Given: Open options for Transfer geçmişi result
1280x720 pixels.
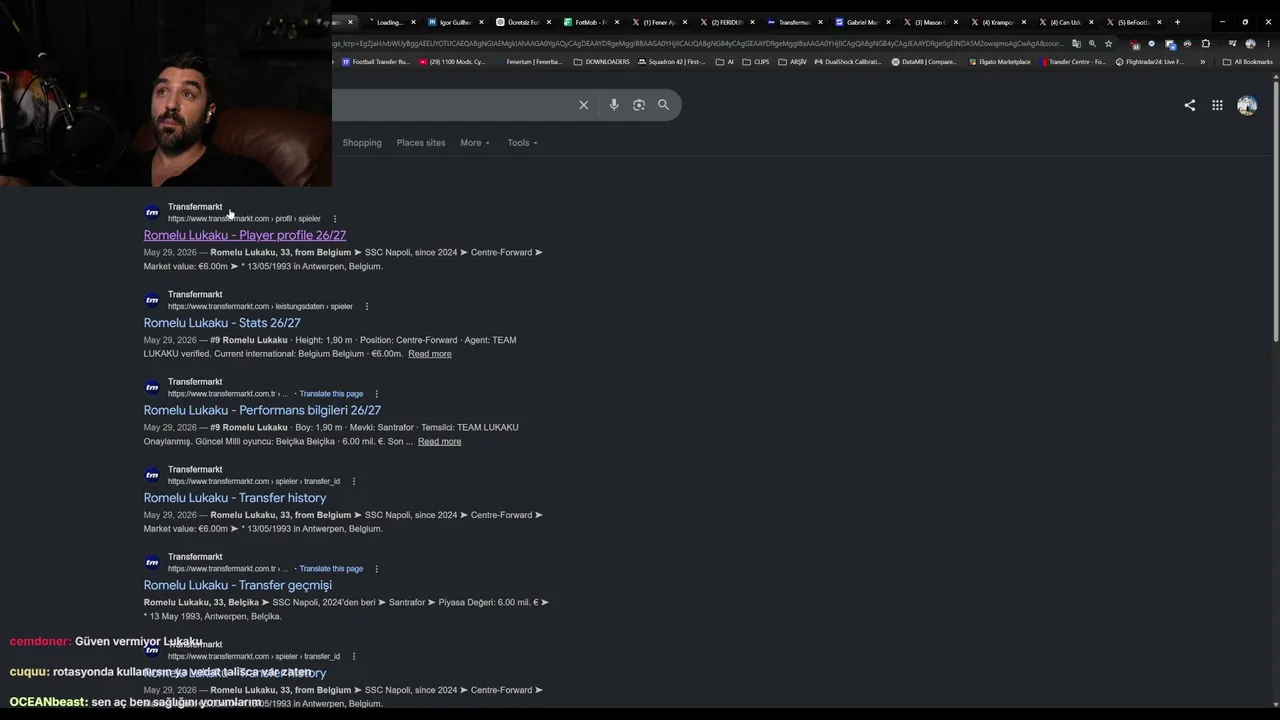Looking at the screenshot, I should click(376, 569).
